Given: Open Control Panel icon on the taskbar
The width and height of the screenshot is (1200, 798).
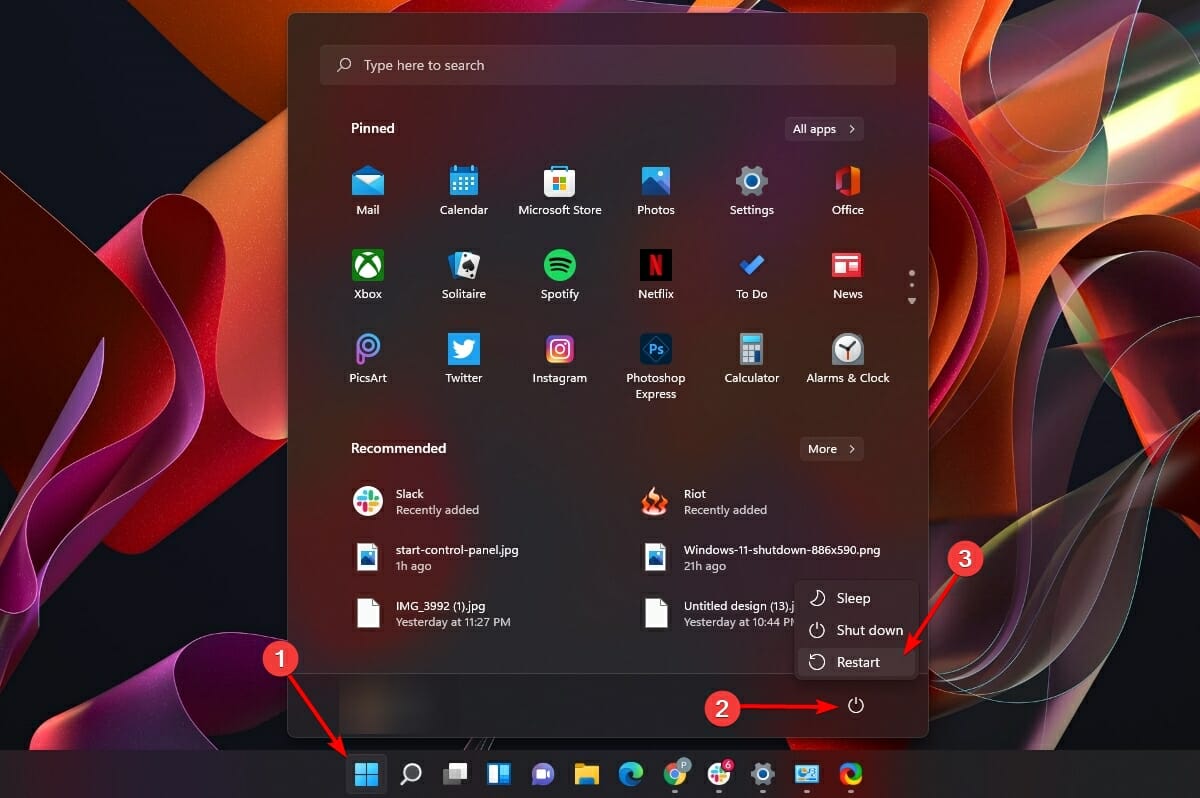Looking at the screenshot, I should [807, 773].
